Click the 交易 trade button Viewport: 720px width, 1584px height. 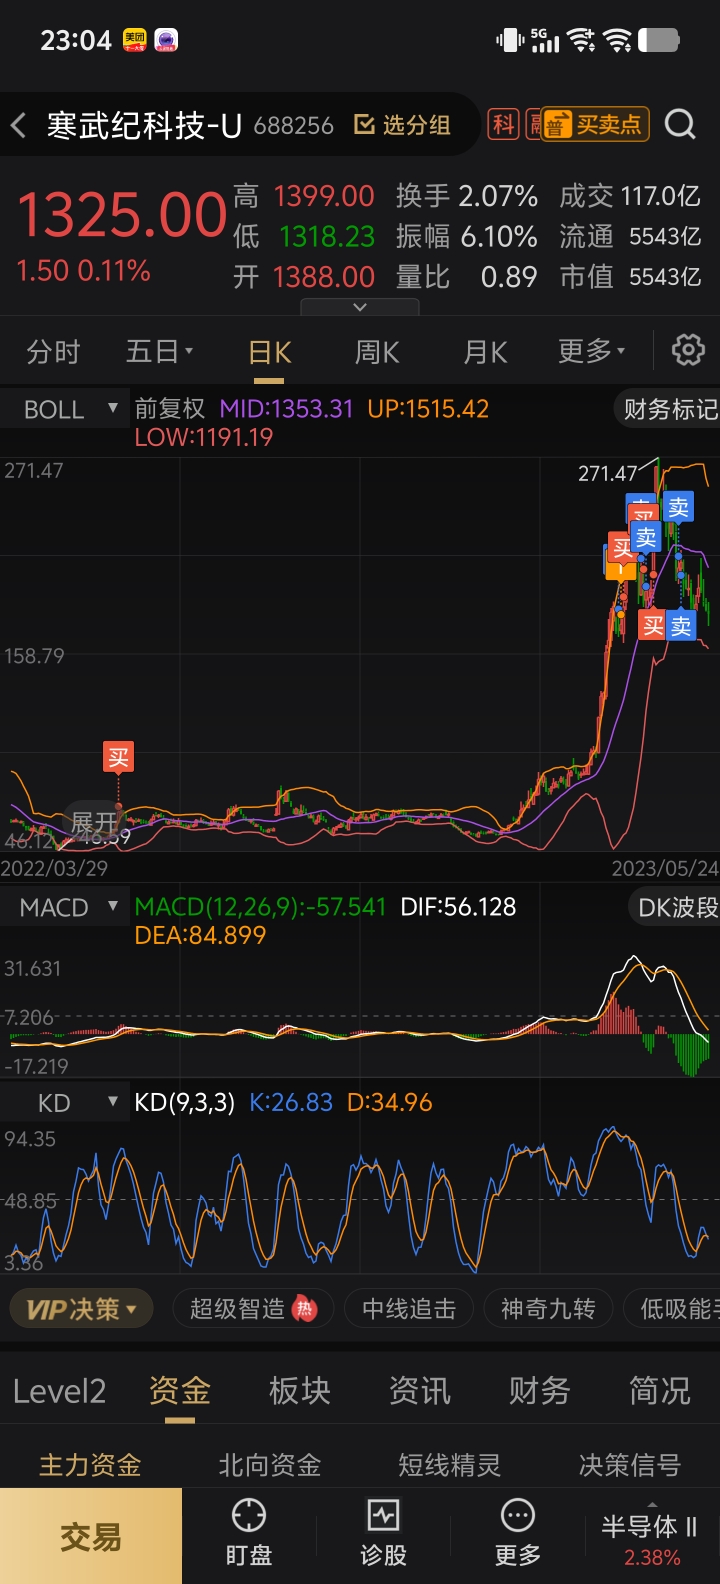[x=91, y=1536]
